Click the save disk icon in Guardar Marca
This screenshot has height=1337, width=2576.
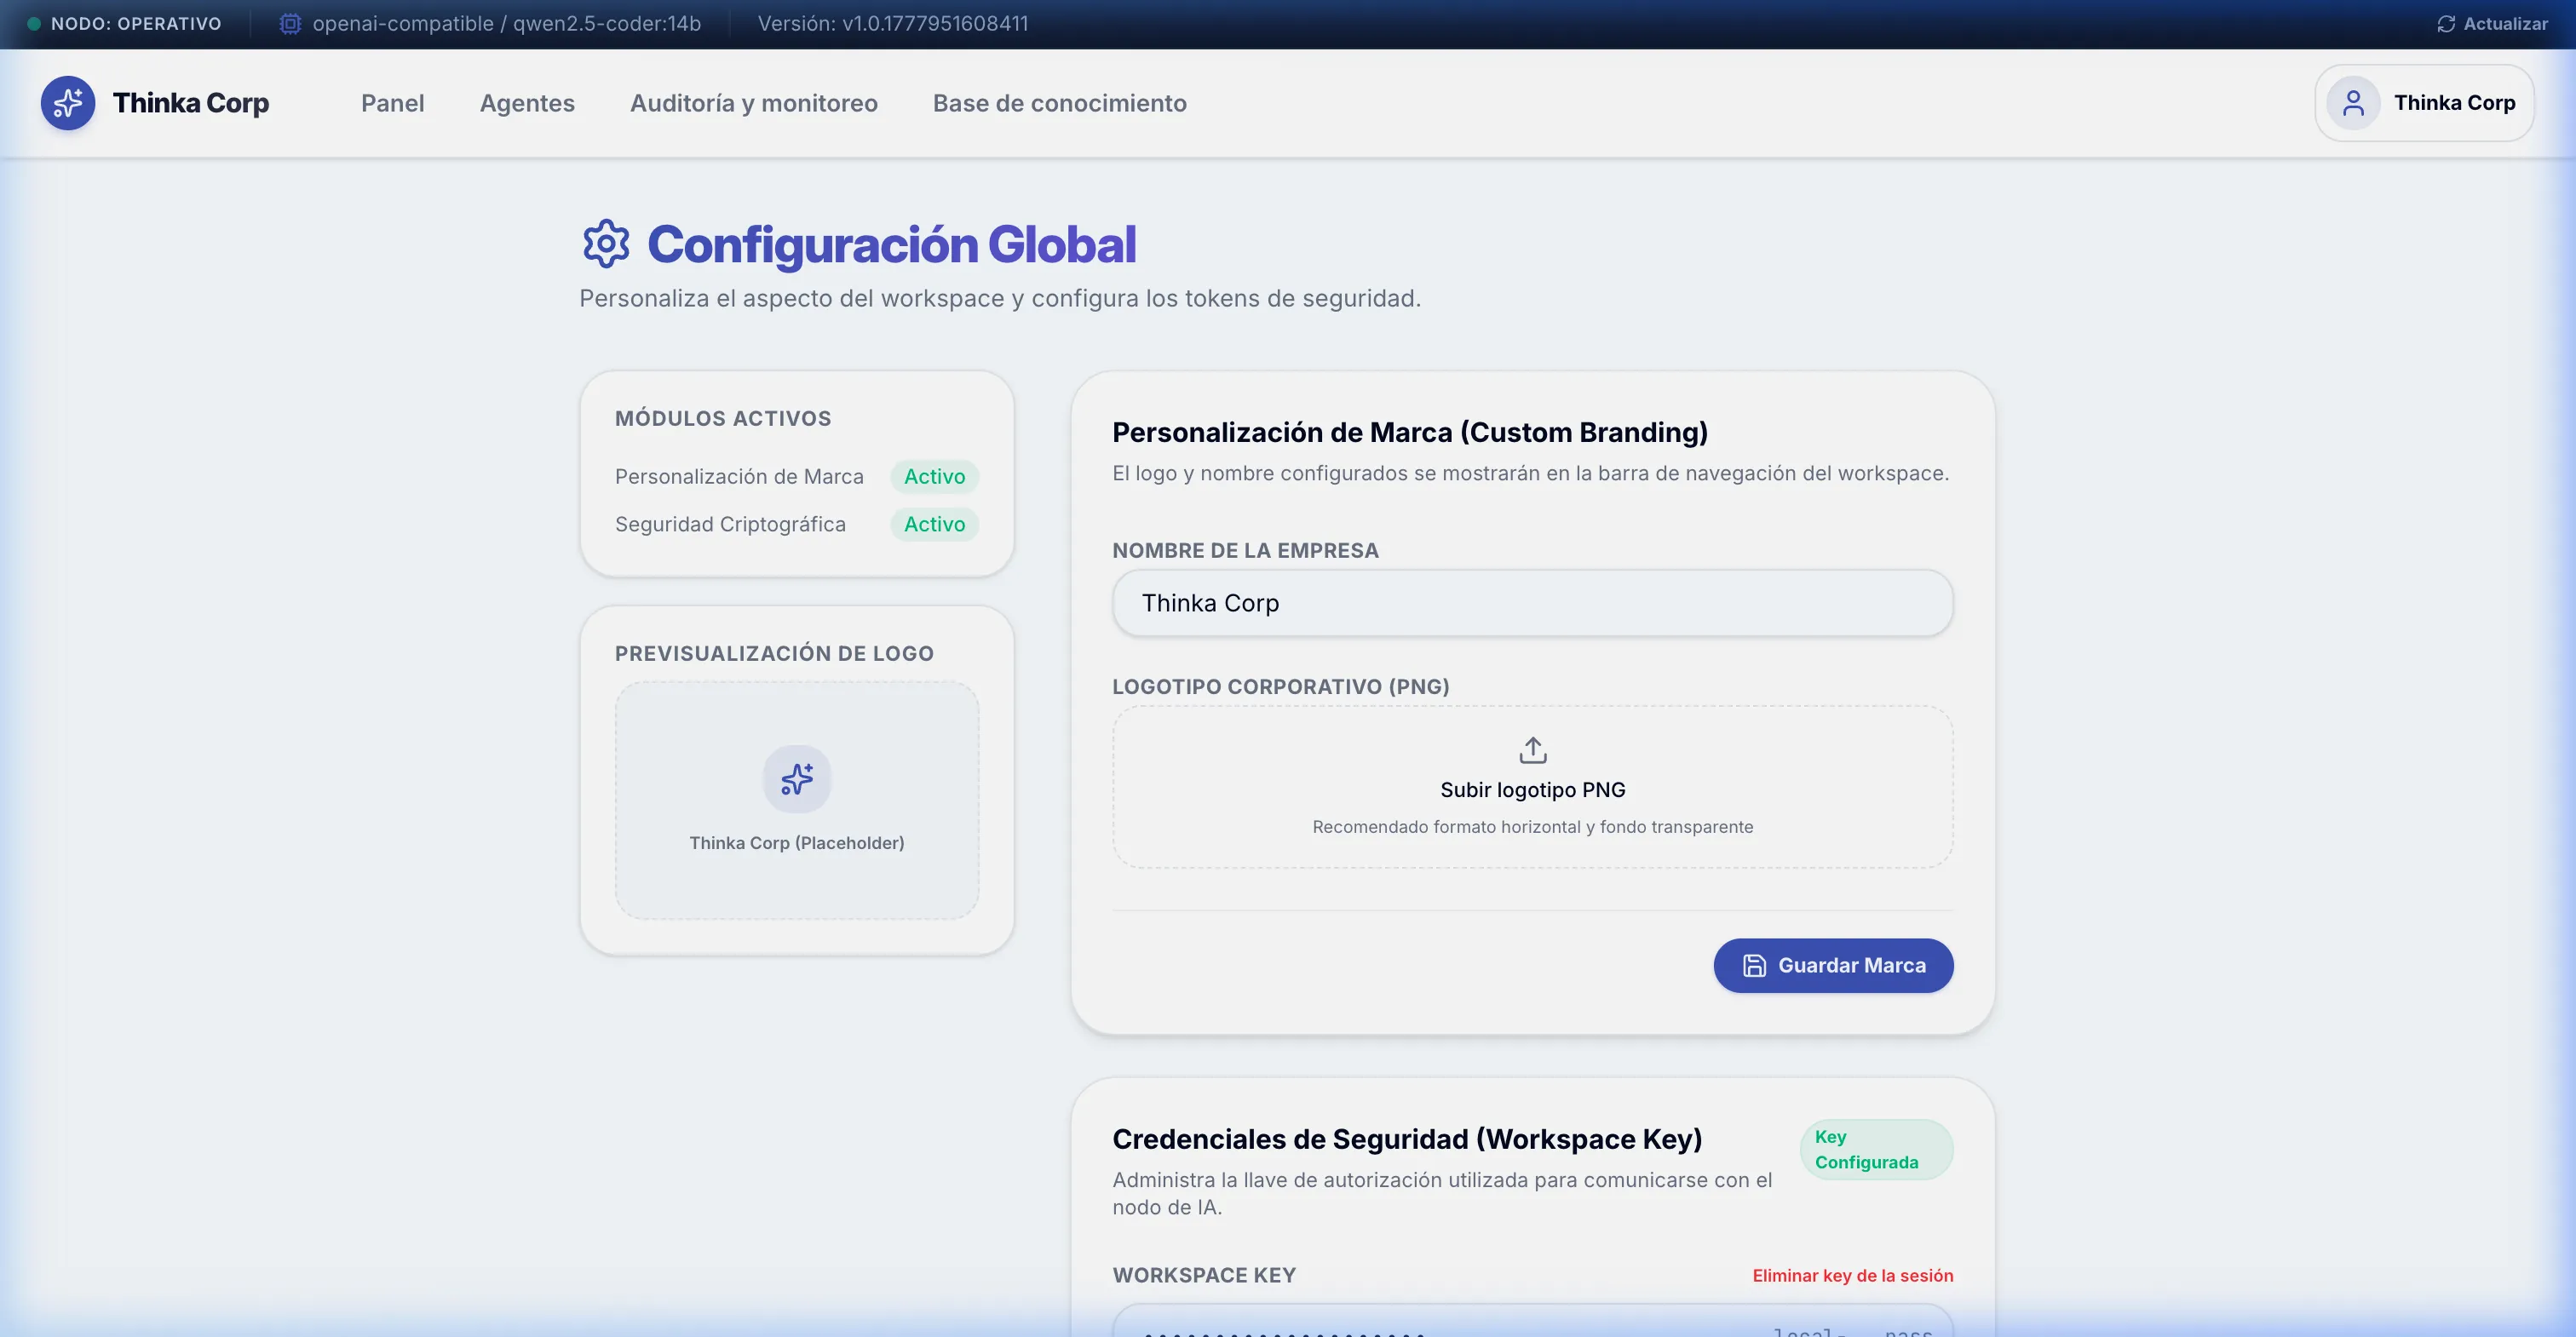pos(1754,966)
